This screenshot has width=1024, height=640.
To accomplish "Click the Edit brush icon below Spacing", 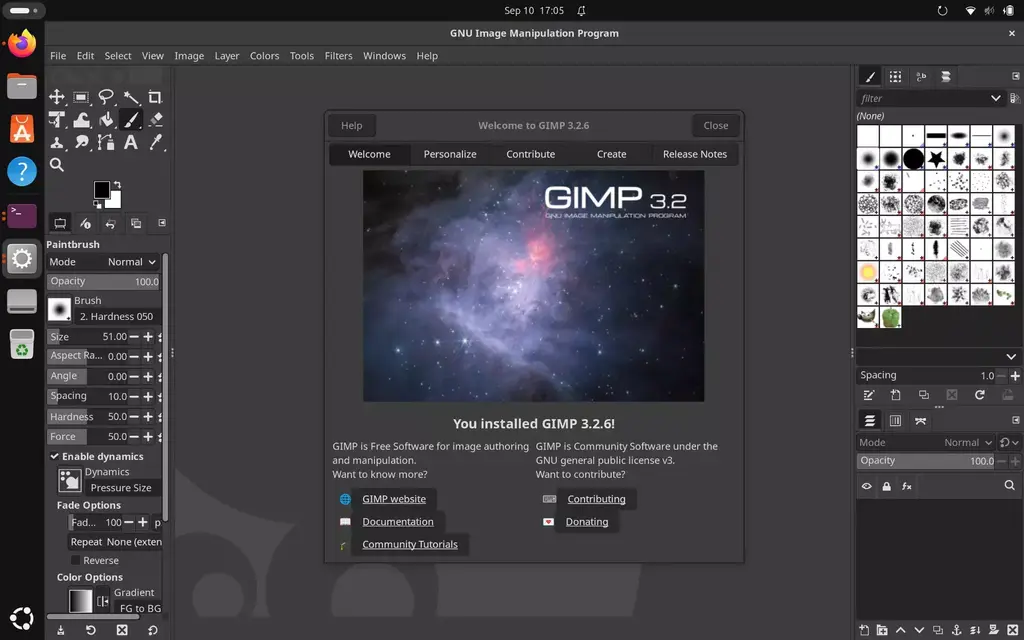I will click(869, 395).
